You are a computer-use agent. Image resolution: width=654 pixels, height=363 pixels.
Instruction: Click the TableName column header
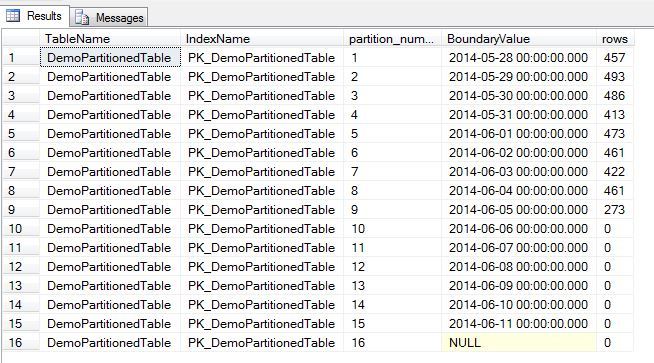coord(110,39)
